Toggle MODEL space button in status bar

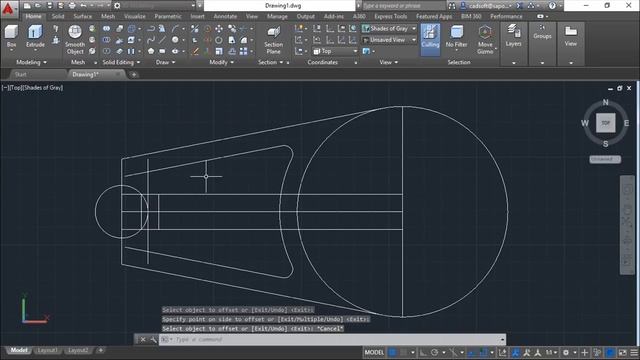374,352
